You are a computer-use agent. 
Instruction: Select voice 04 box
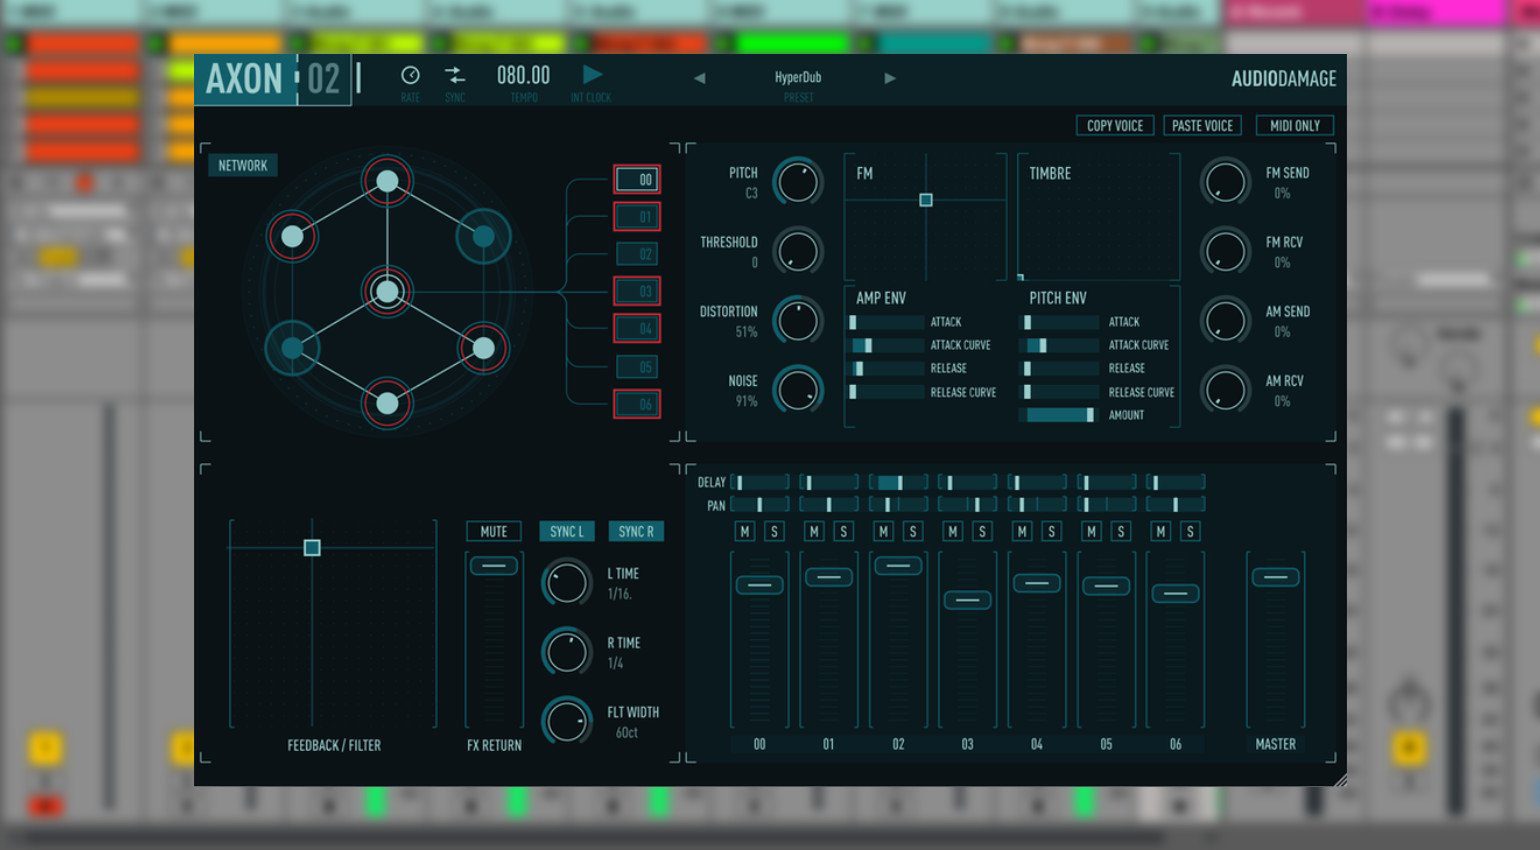[x=637, y=328]
